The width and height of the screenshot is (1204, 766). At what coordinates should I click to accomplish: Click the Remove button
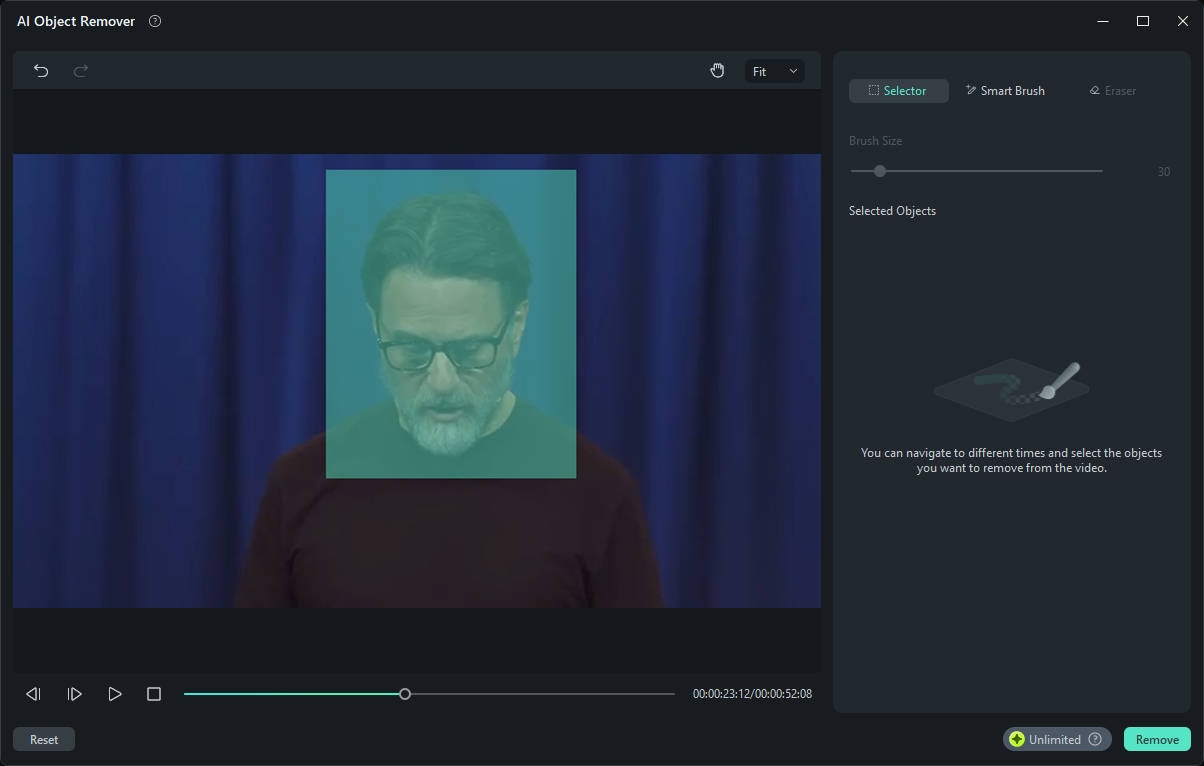coord(1157,740)
